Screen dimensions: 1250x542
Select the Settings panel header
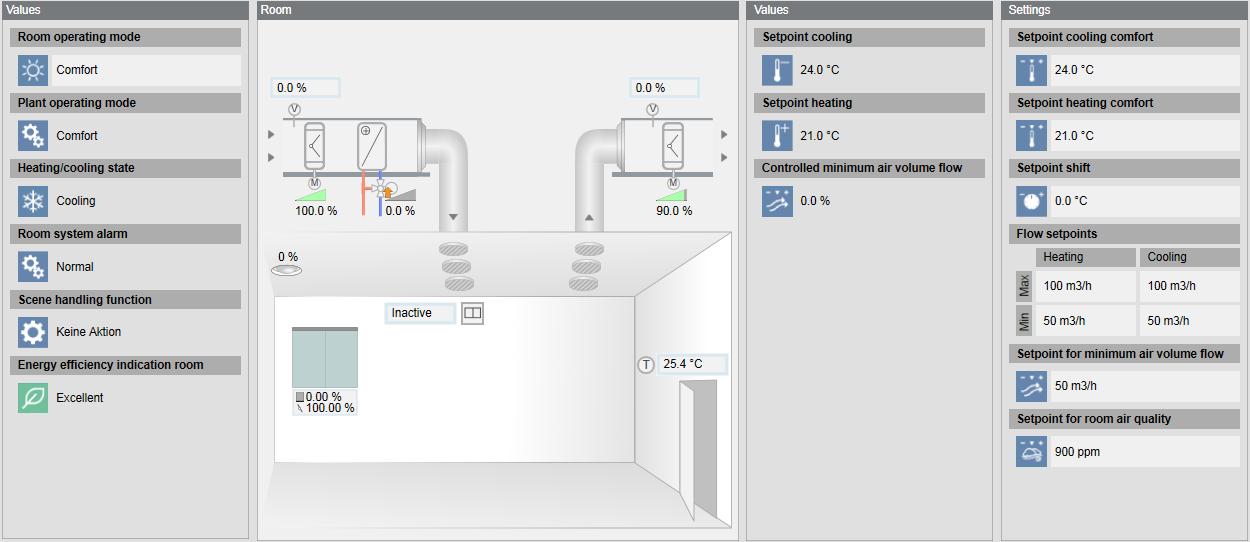1124,10
